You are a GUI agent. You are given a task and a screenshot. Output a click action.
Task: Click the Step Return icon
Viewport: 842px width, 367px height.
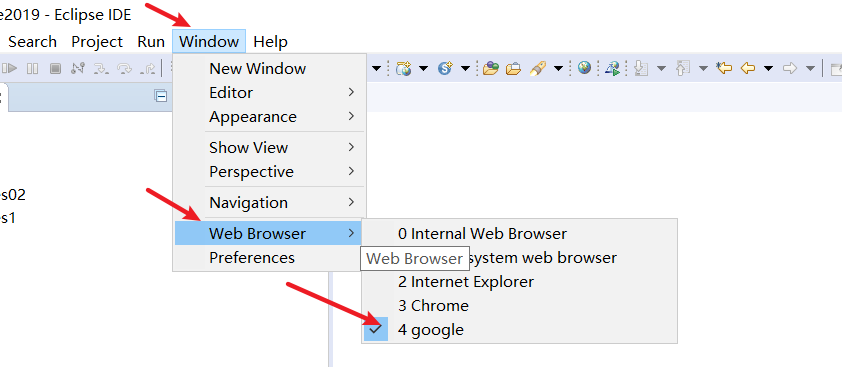click(x=147, y=68)
